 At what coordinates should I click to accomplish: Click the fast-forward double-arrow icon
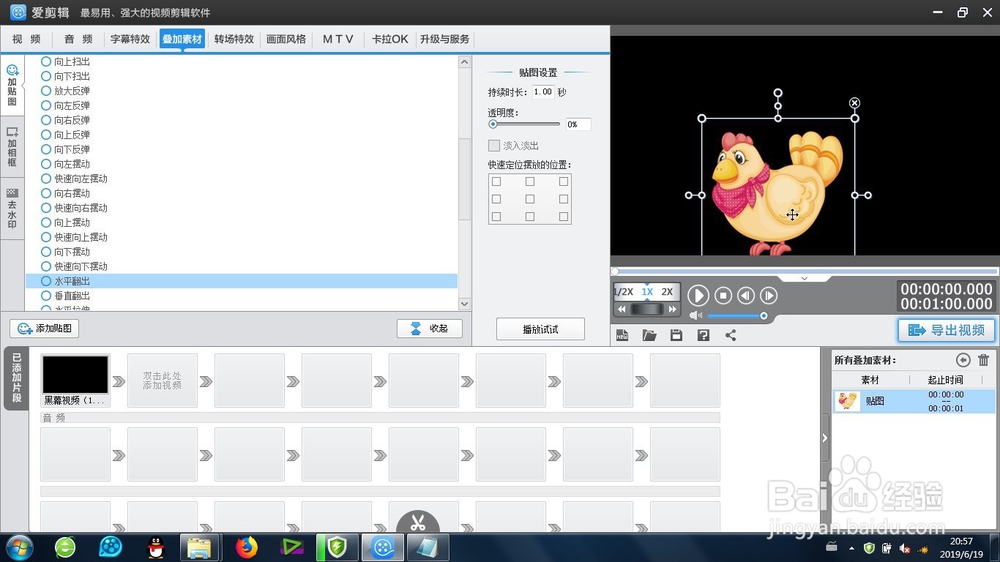coord(672,309)
